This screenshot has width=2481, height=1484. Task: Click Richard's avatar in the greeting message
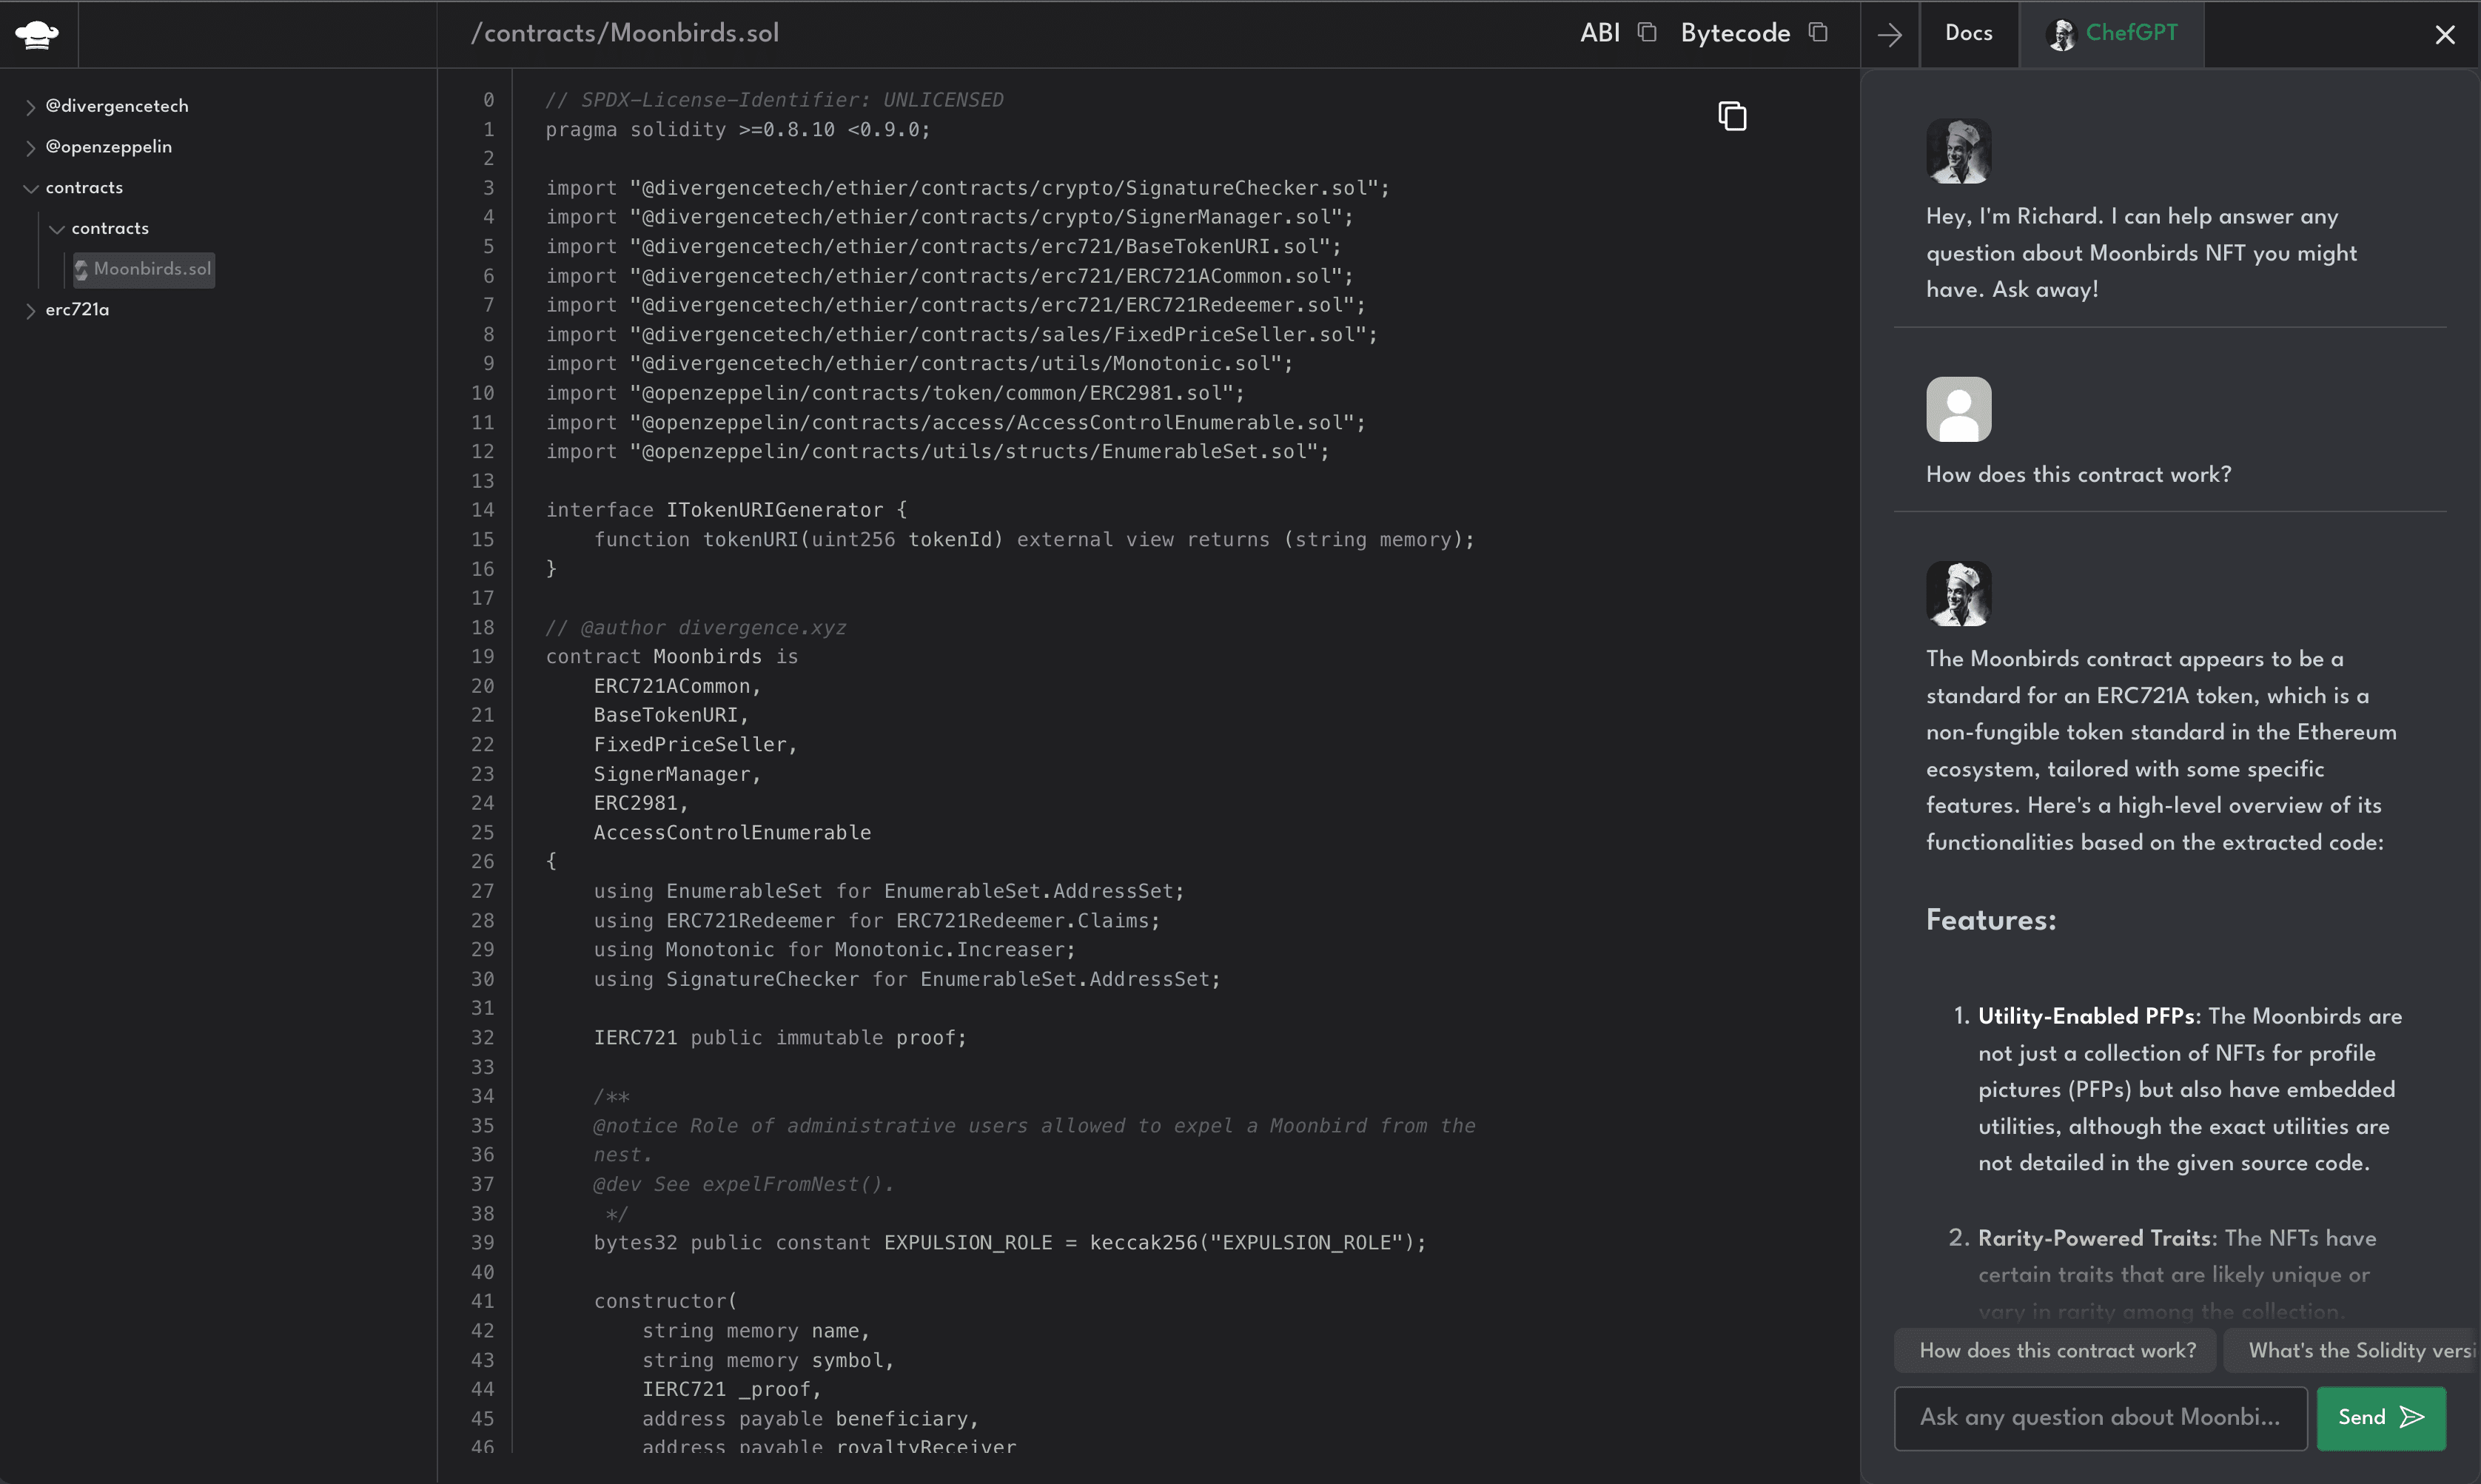(x=1958, y=151)
